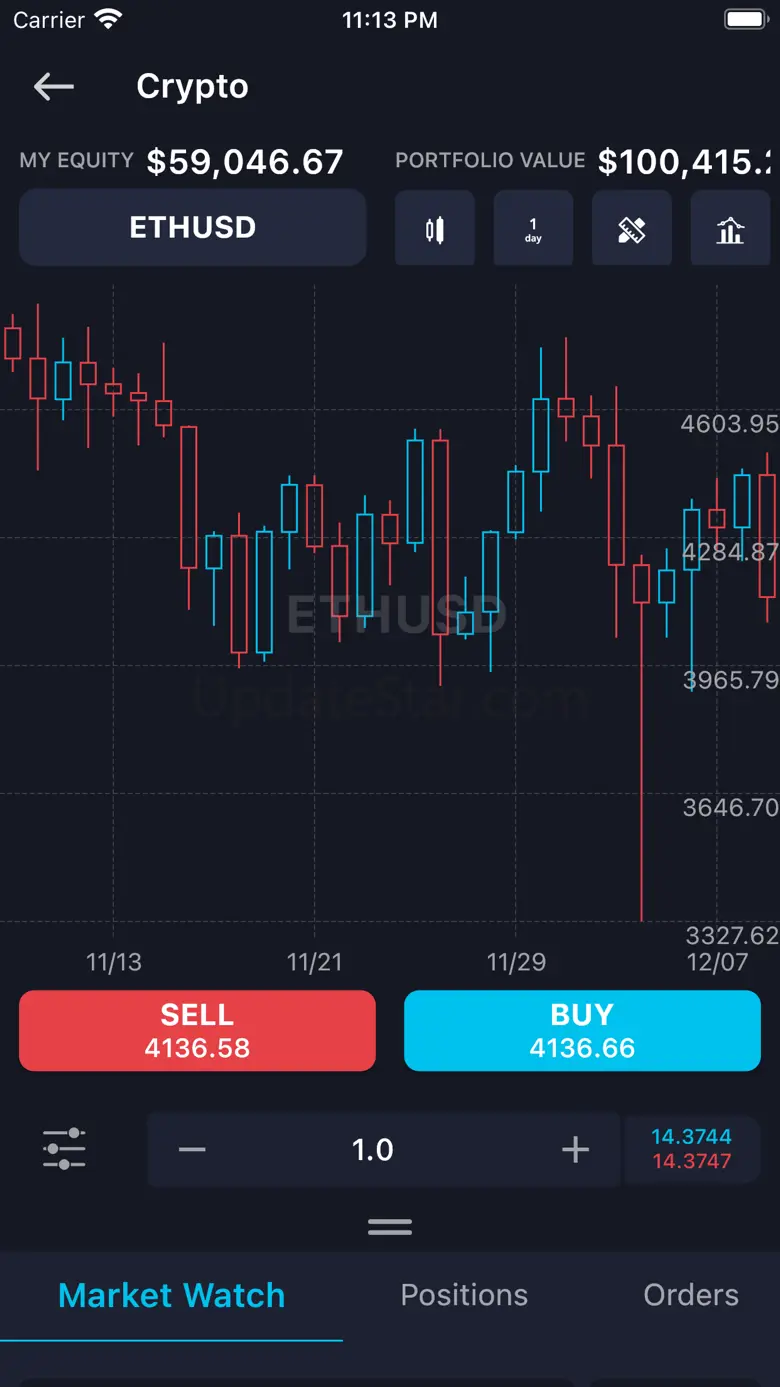Screen dimensions: 780x1387
Task: Open the ETHUSD symbol selector
Action: coord(192,228)
